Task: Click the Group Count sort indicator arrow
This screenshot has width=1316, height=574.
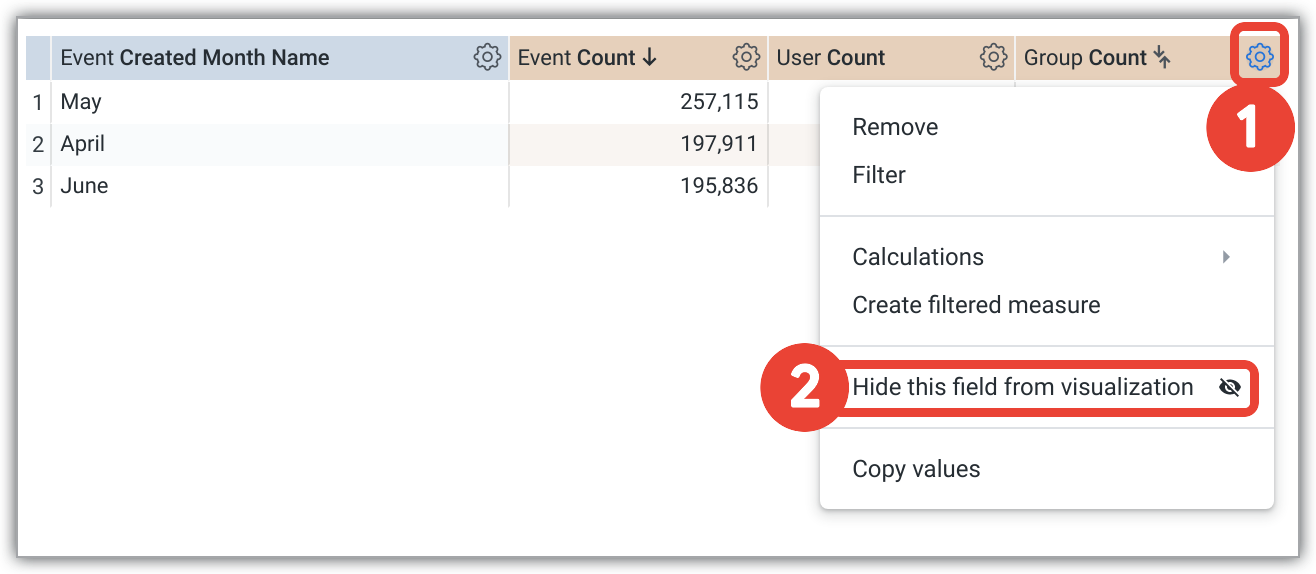Action: pyautogui.click(x=1162, y=58)
